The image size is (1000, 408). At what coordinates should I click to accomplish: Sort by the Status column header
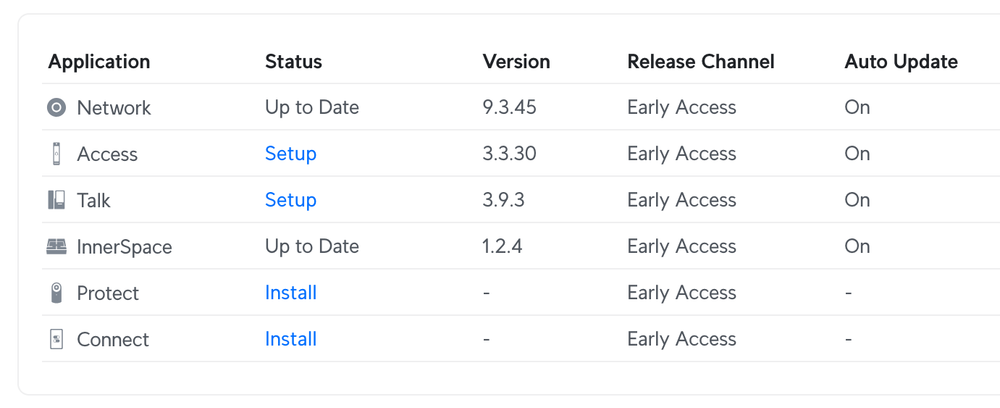(x=293, y=62)
